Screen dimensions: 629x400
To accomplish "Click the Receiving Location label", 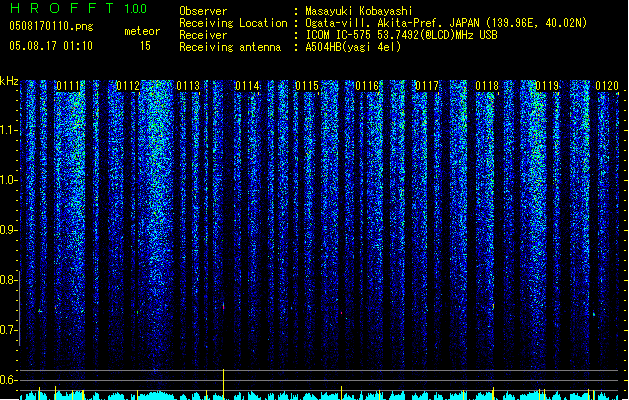I will [x=233, y=23].
